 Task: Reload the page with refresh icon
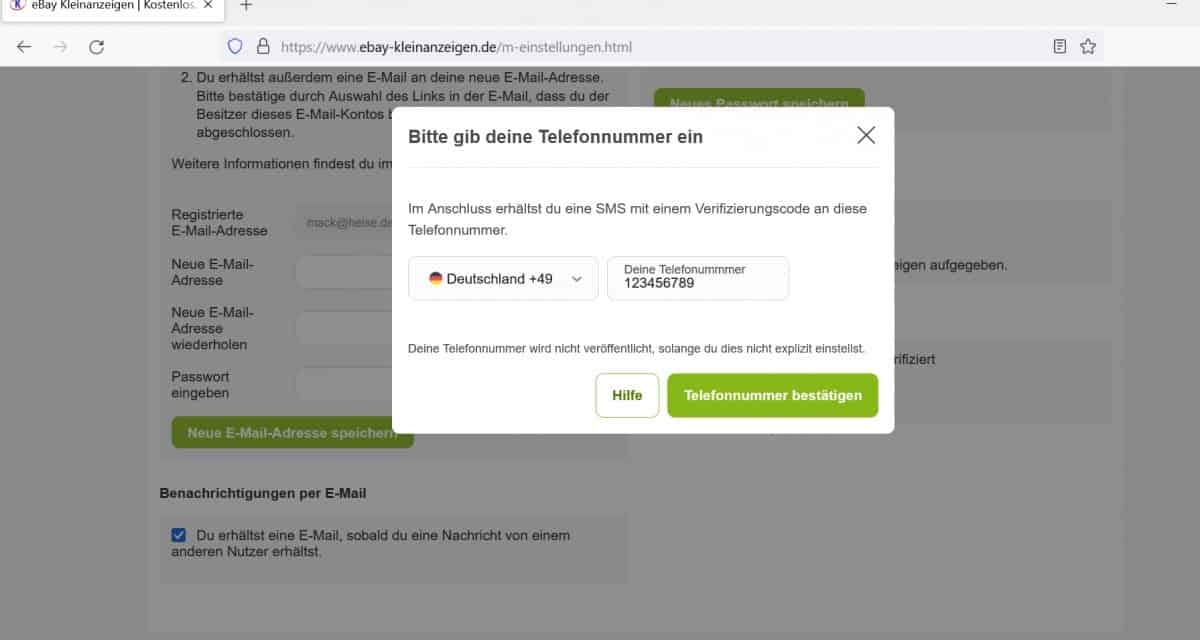(96, 46)
